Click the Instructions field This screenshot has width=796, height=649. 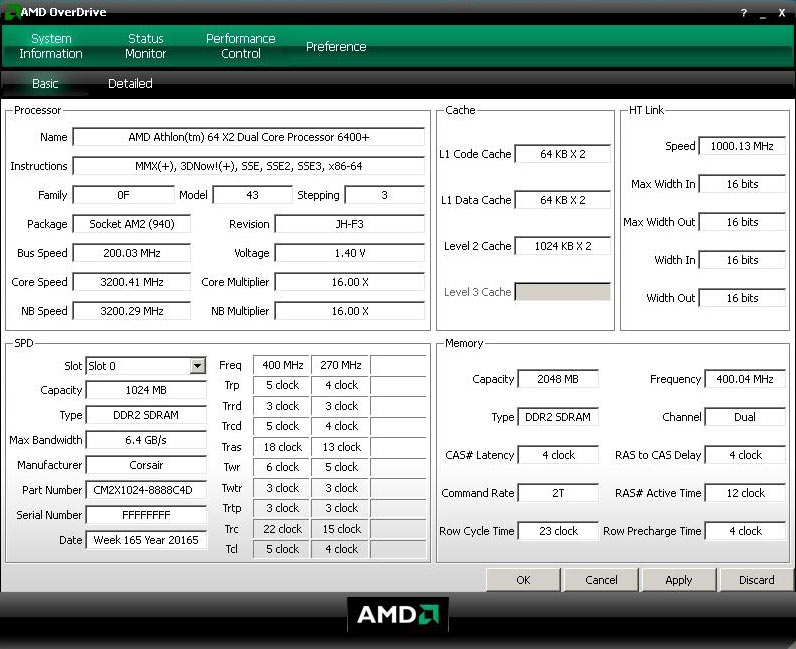[249, 166]
